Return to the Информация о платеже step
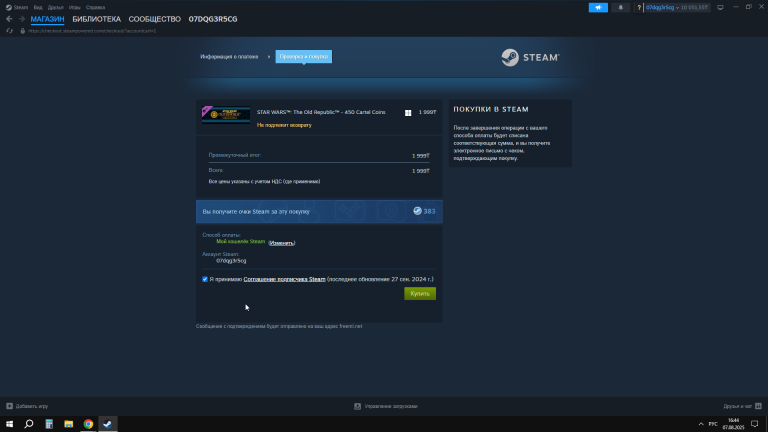The width and height of the screenshot is (768, 432). tap(229, 57)
